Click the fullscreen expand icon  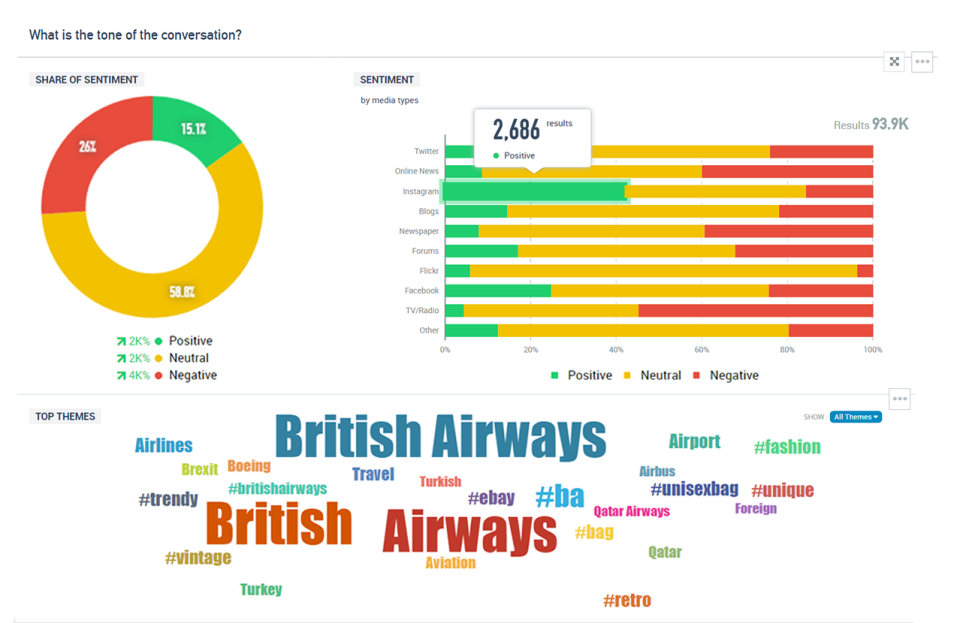tap(894, 61)
